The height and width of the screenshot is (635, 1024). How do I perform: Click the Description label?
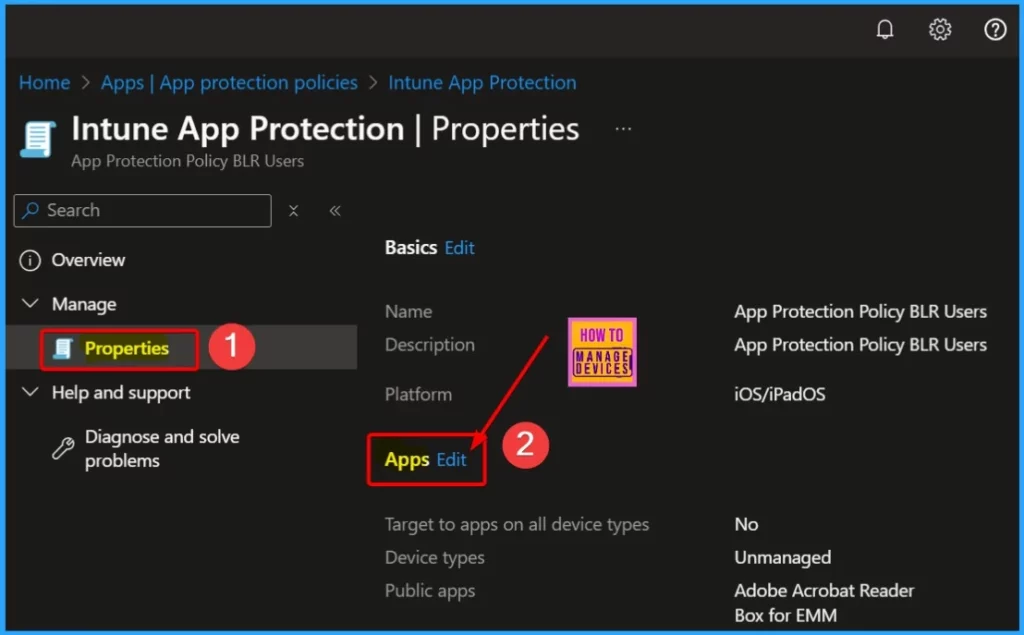pos(430,345)
